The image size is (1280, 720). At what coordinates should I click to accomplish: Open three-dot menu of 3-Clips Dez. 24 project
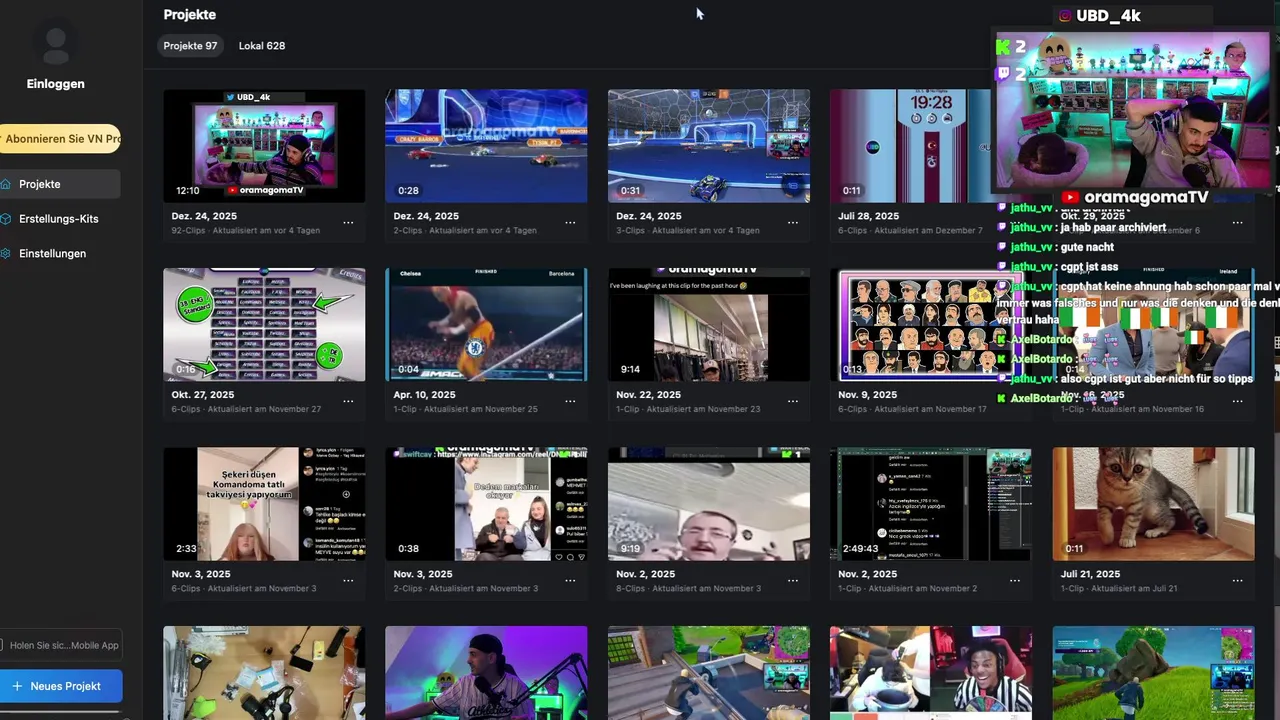click(792, 222)
